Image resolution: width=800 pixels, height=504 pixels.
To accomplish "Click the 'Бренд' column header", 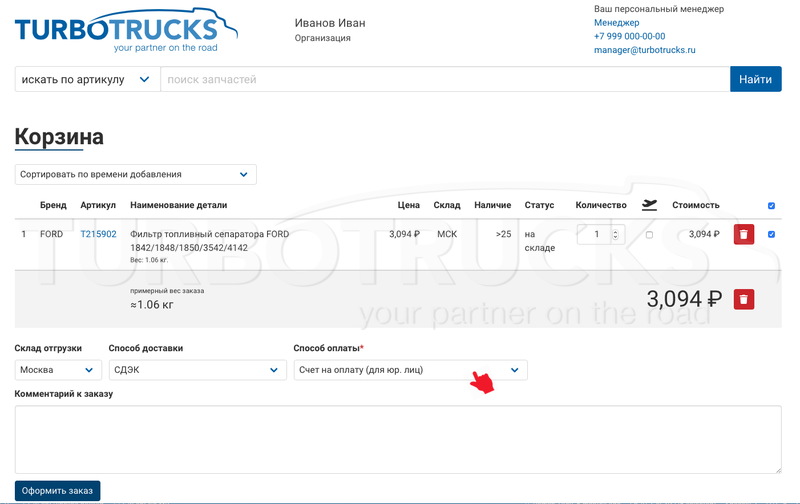I will (53, 205).
